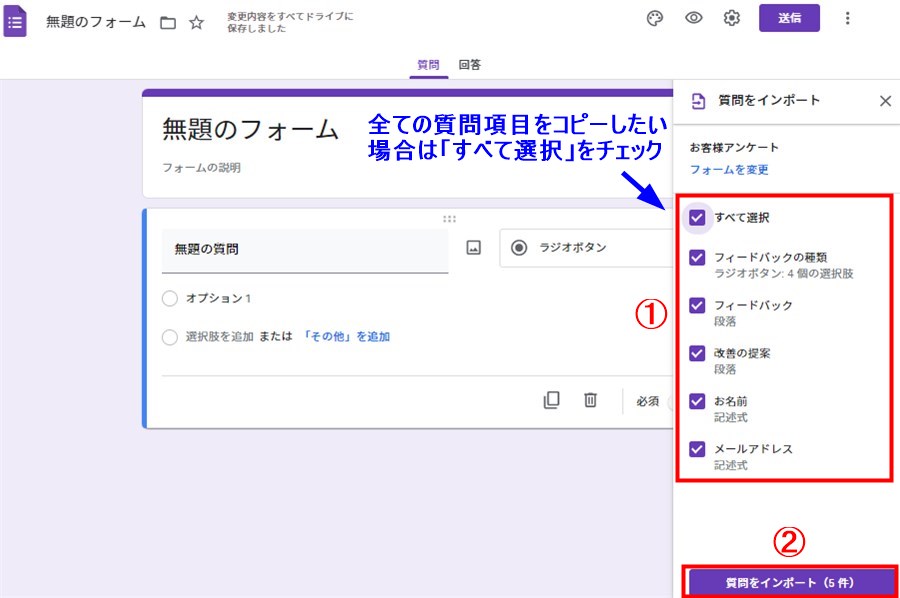900x598 pixels.
Task: Star the untitled form
Action: click(197, 22)
